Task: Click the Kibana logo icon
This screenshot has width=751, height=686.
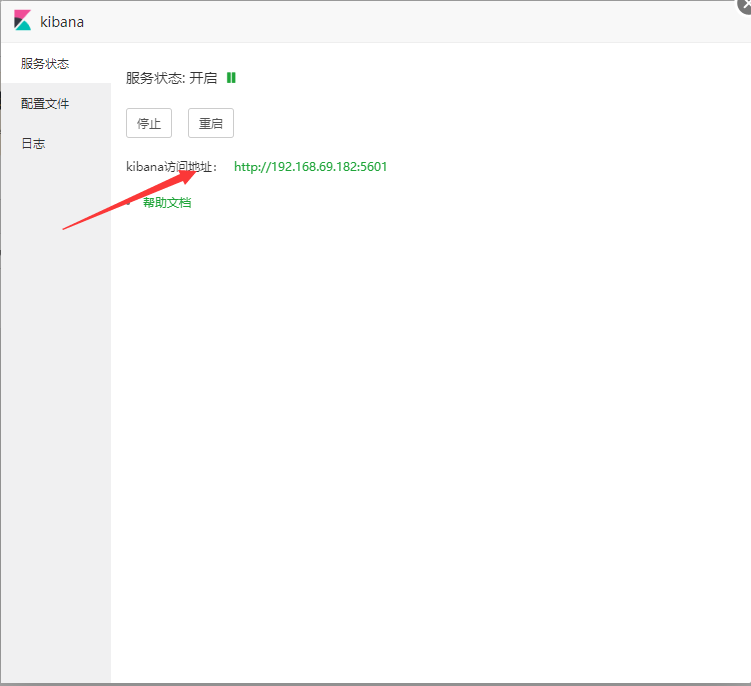Action: 23,21
